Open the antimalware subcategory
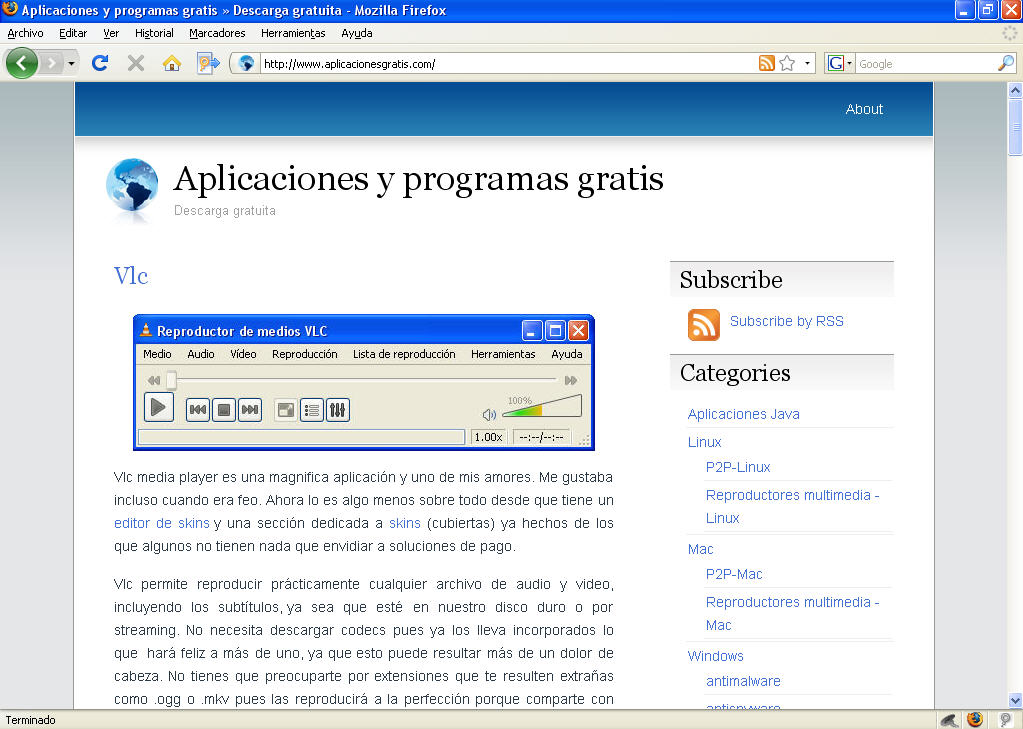Screen dimensions: 1023x729 [x=743, y=681]
